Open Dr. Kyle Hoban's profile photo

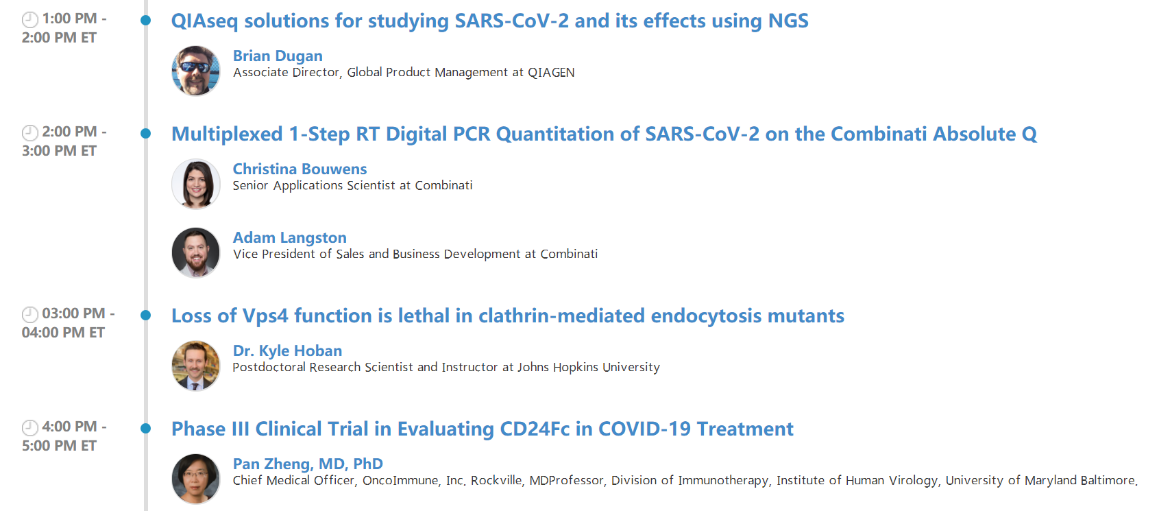[x=196, y=365]
